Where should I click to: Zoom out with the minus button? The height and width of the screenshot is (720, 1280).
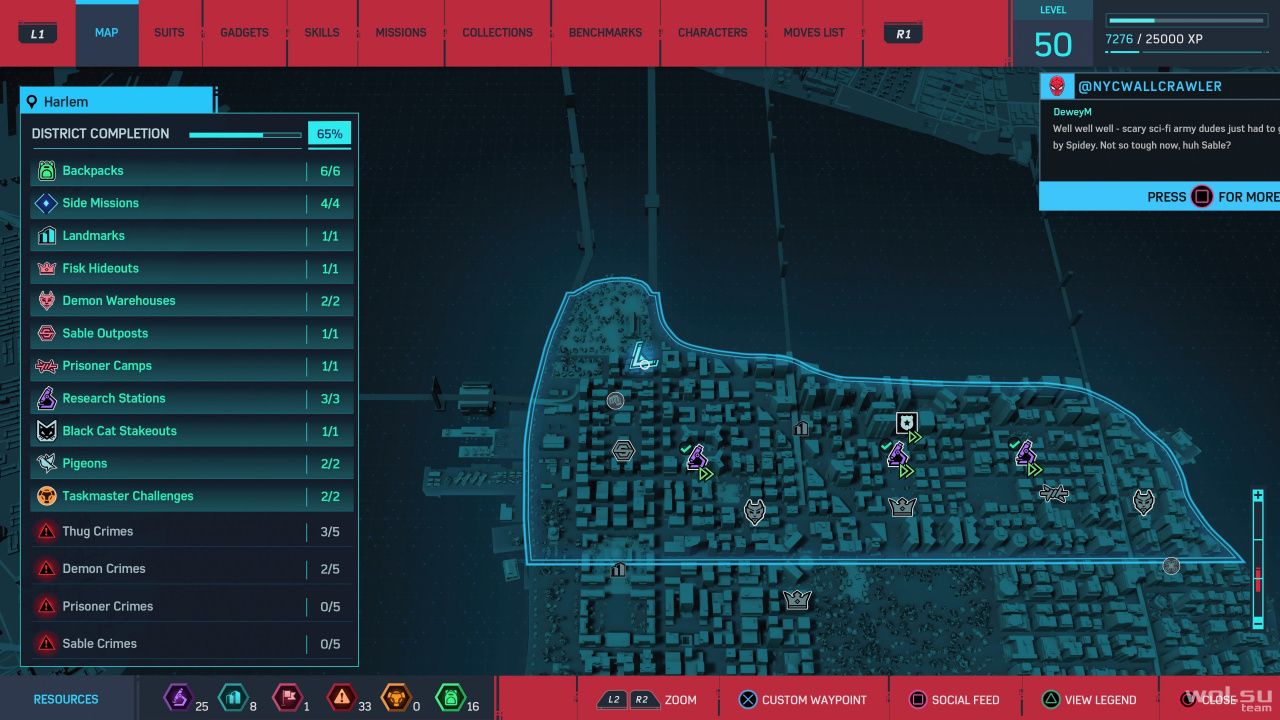tap(1258, 623)
